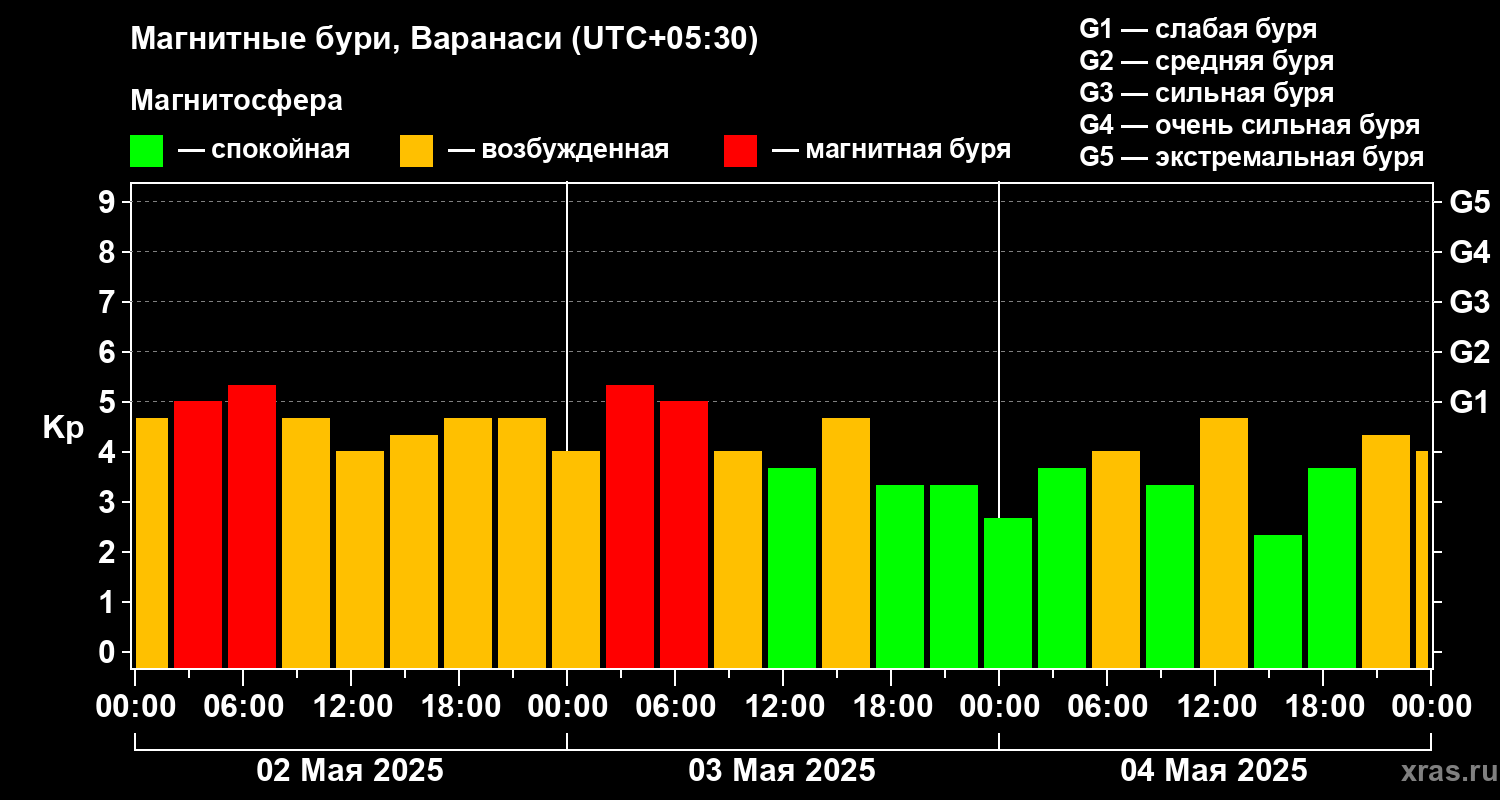Image resolution: width=1500 pixels, height=800 pixels.
Task: Click the 'G3 — сильная буря' legend line
Action: point(1207,93)
